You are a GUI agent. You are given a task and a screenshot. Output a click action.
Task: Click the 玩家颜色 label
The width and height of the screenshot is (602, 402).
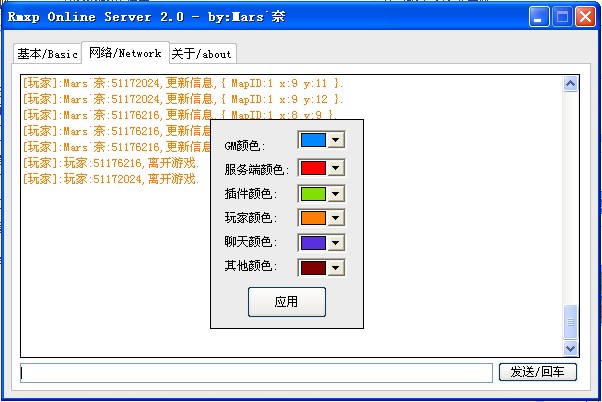pyautogui.click(x=250, y=218)
